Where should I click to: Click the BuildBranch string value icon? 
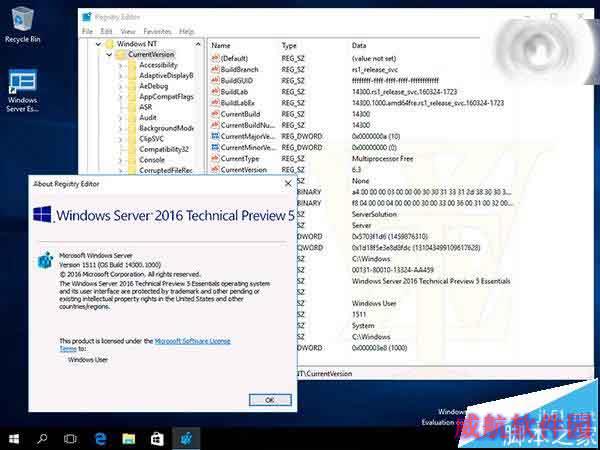[215, 69]
